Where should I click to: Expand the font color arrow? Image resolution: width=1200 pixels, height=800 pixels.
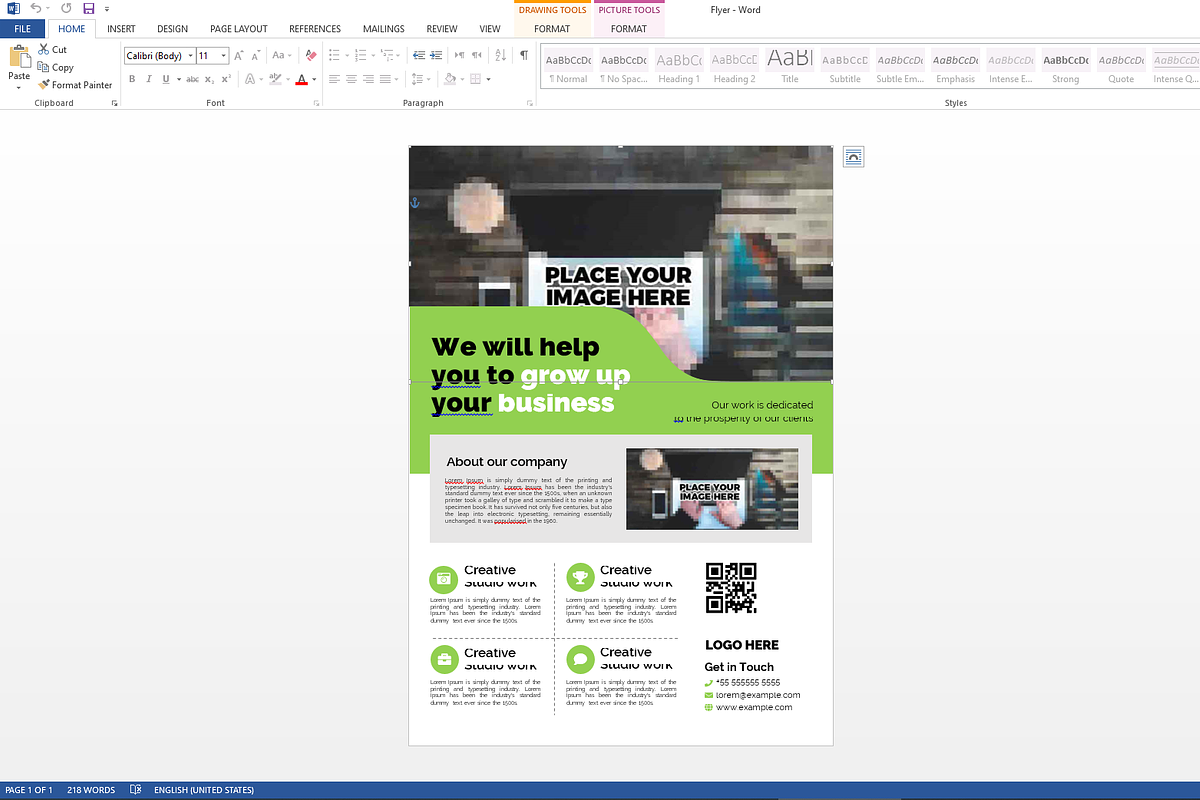(314, 79)
